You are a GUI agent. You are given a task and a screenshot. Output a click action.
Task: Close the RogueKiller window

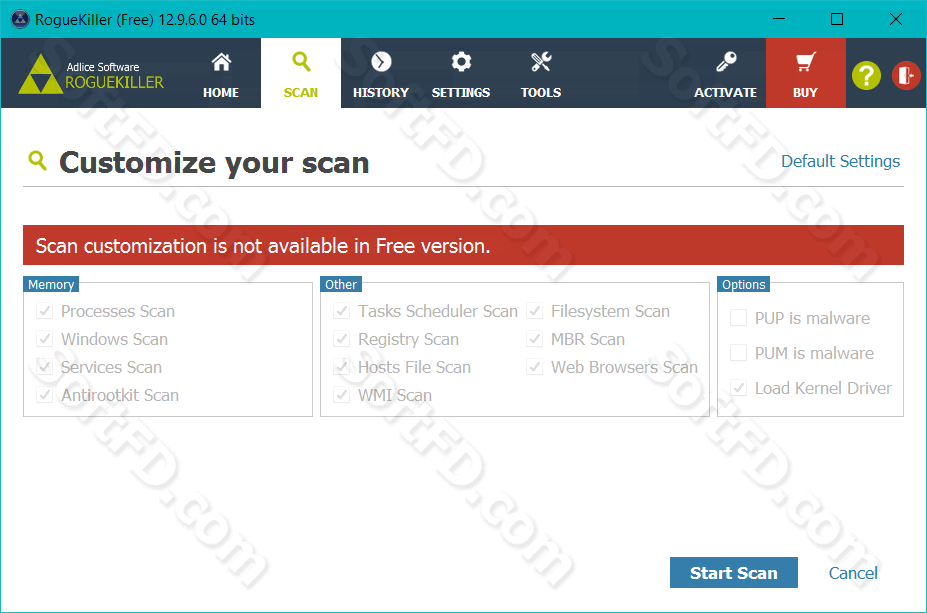tap(896, 19)
